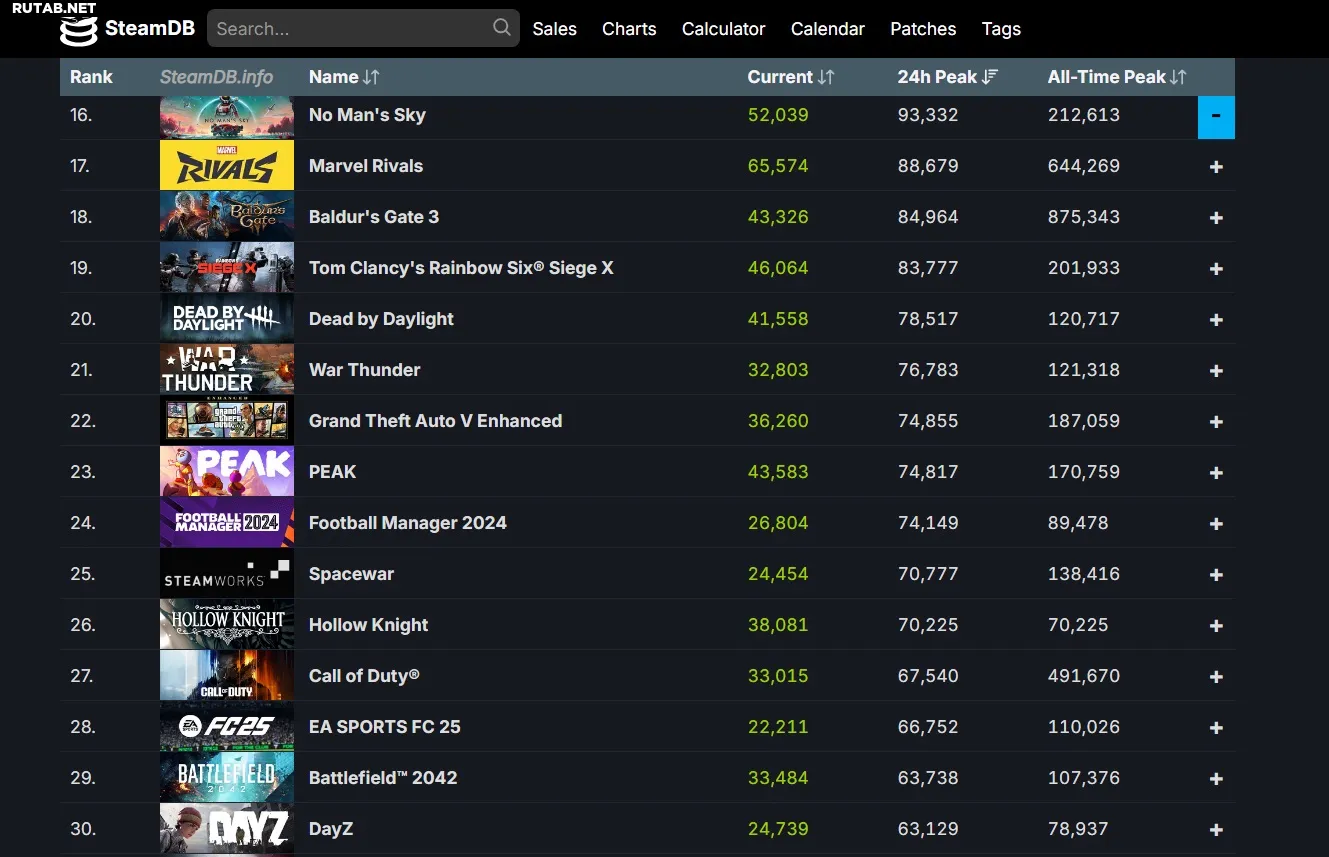Open the Charts menu item
Viewport: 1329px width, 857px height.
tap(629, 29)
